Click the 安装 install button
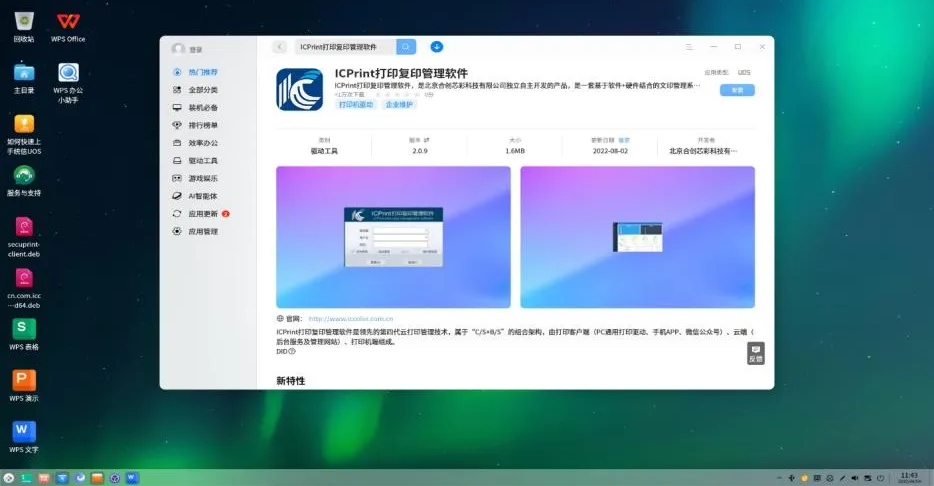 pos(737,90)
